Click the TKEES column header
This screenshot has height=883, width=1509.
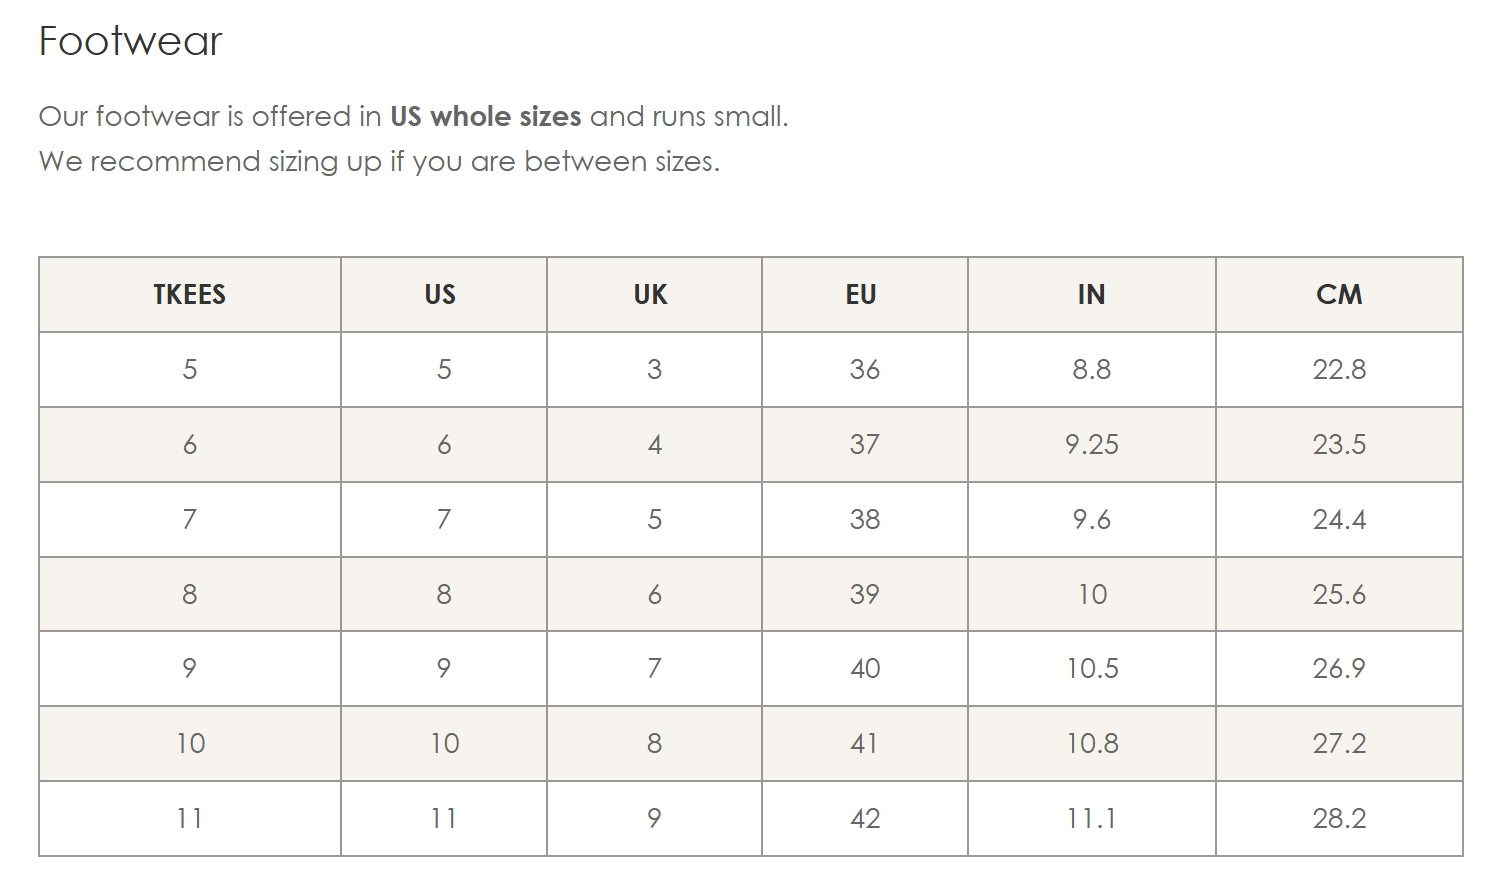coord(189,295)
